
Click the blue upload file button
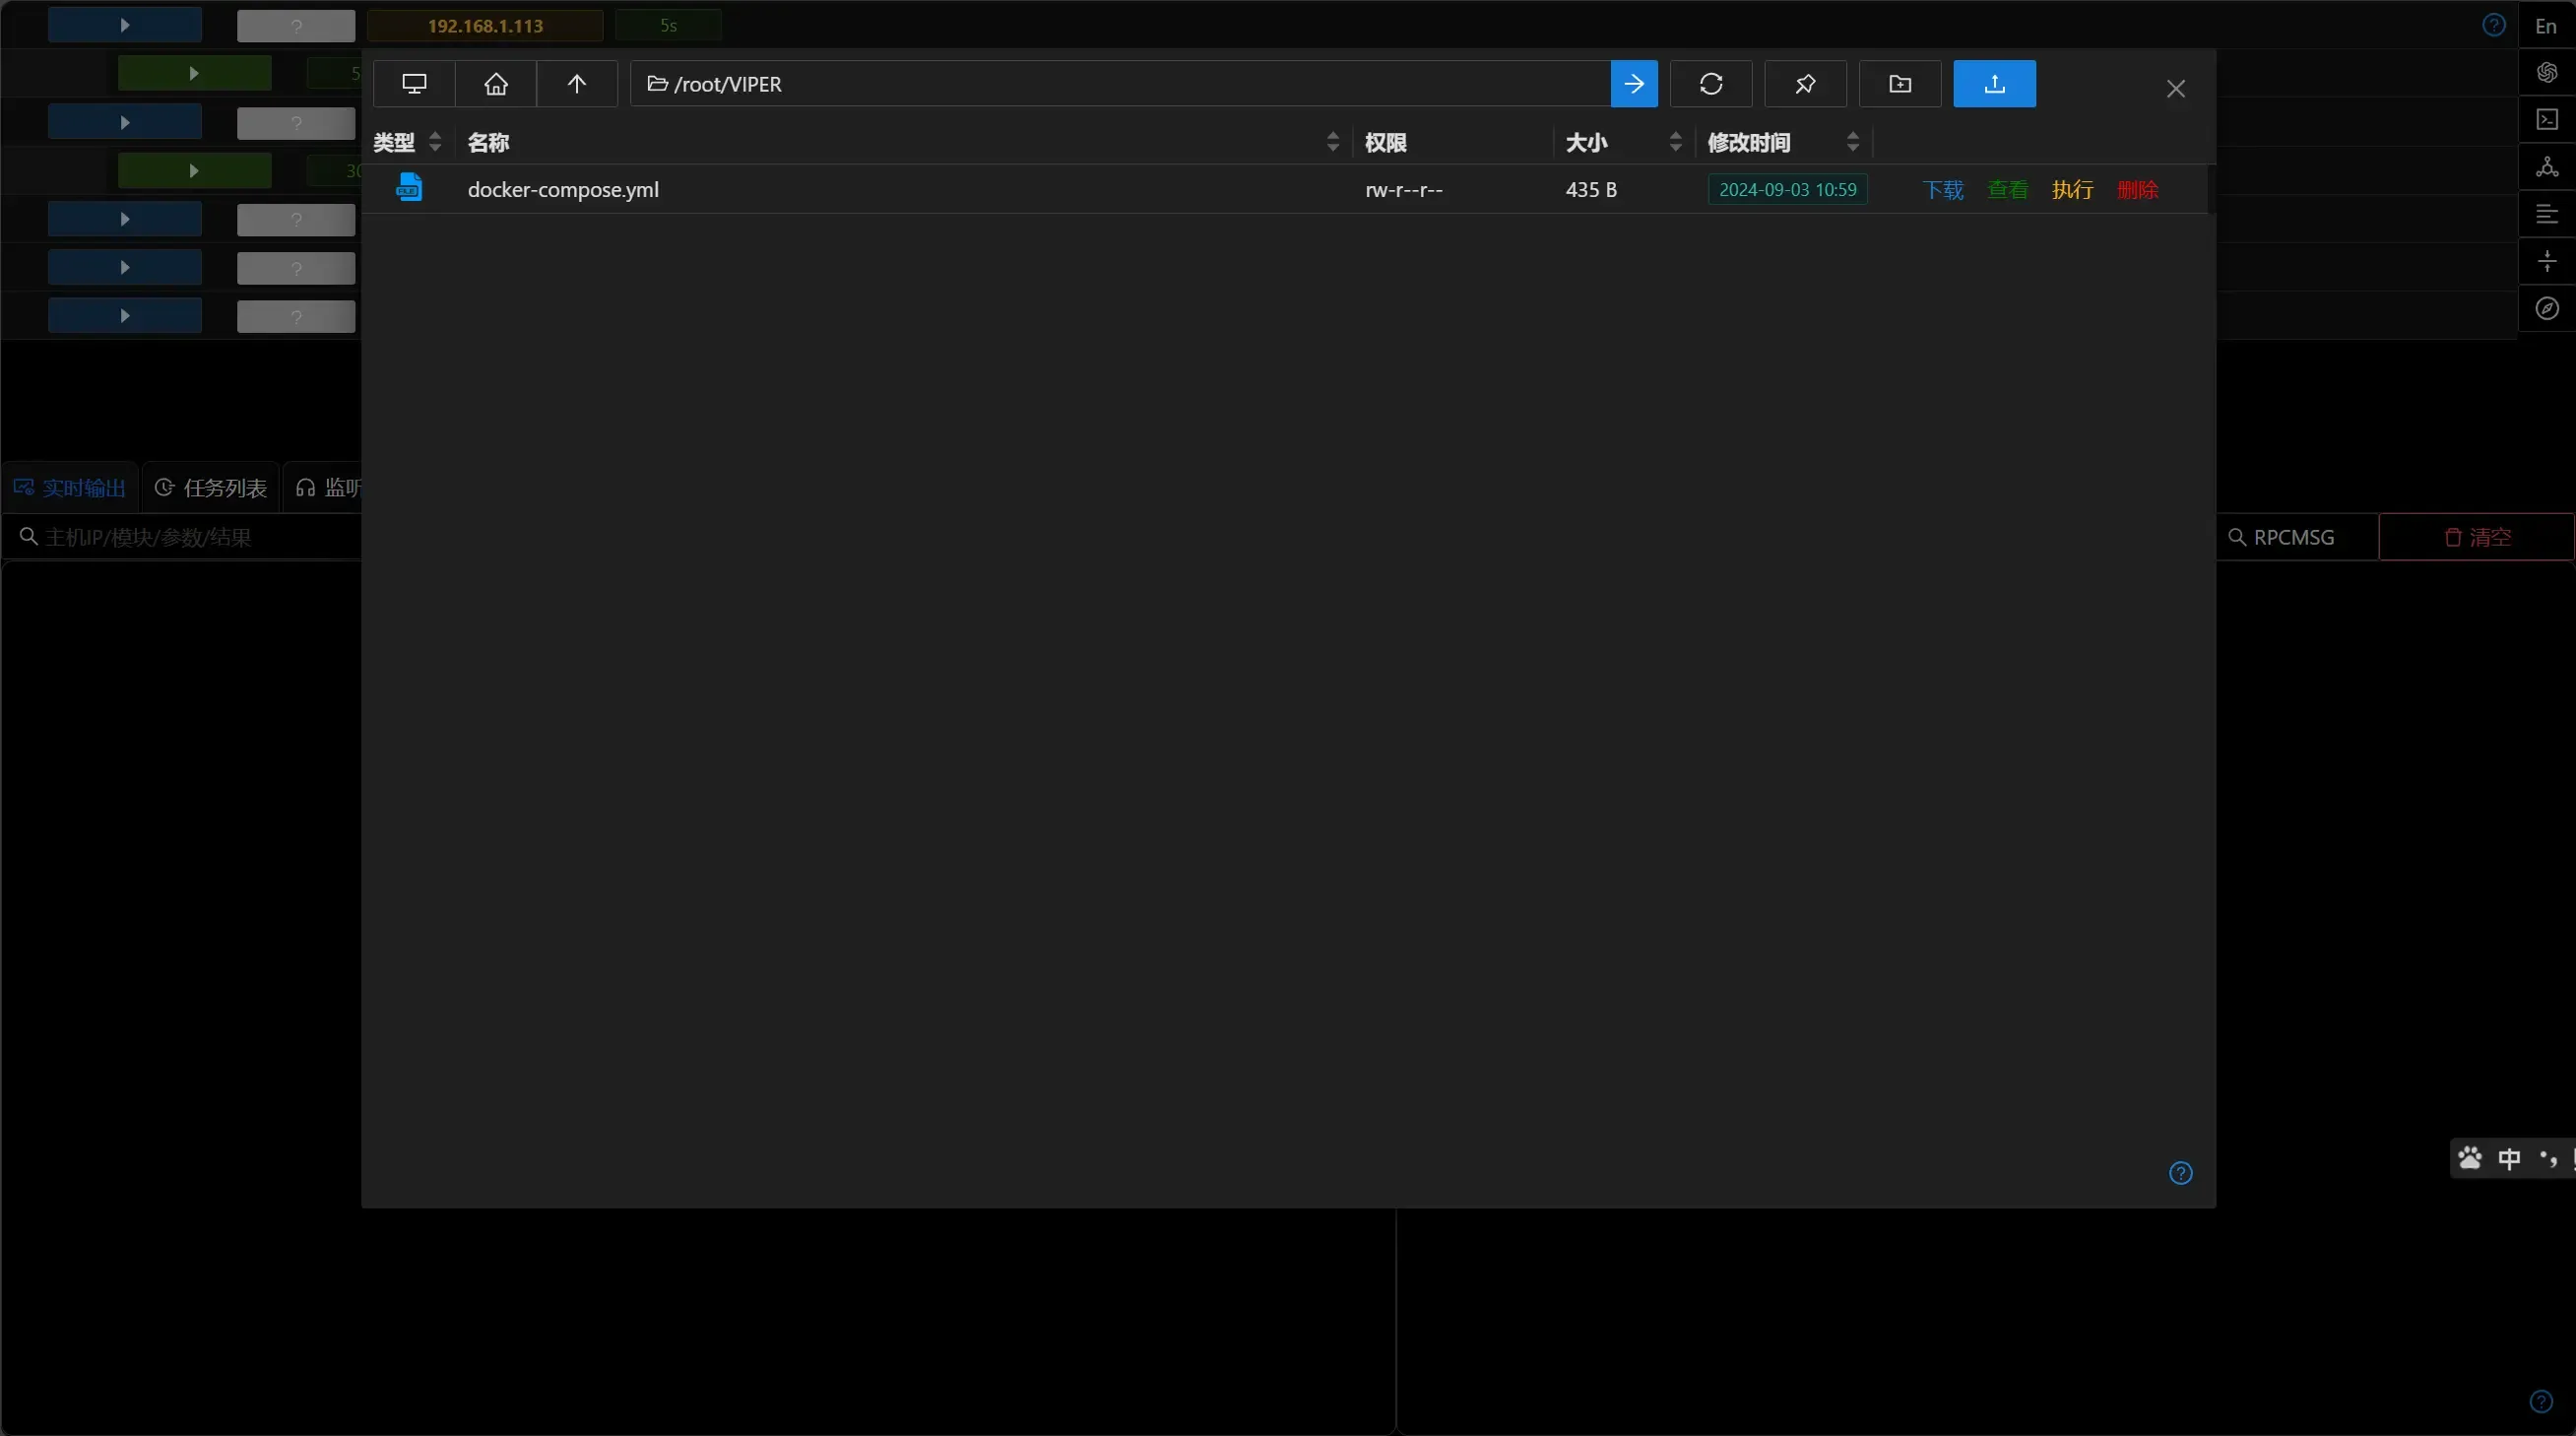point(1995,84)
